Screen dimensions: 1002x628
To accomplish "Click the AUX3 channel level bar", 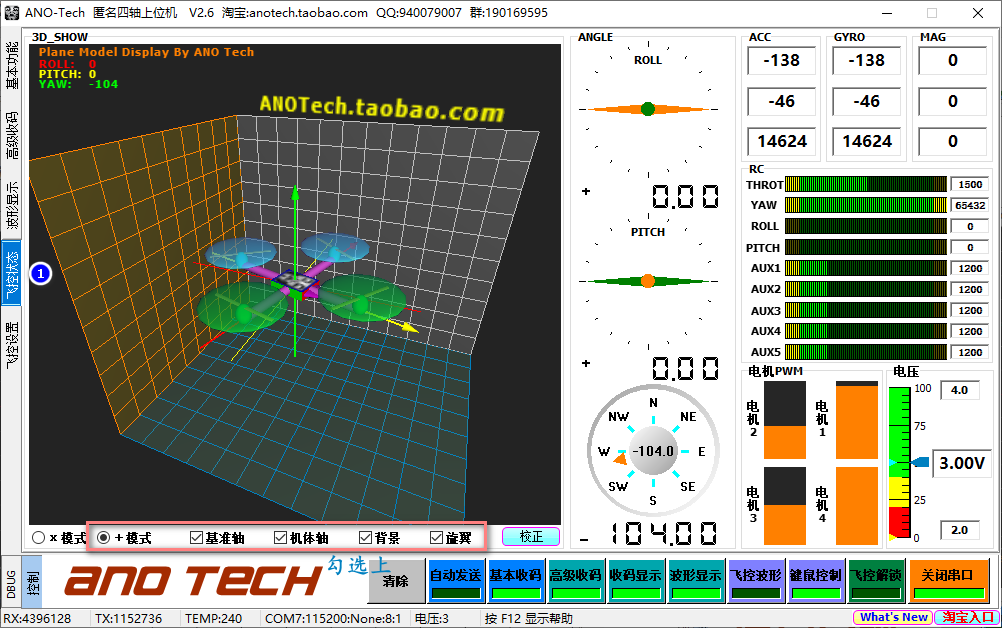I will point(865,310).
